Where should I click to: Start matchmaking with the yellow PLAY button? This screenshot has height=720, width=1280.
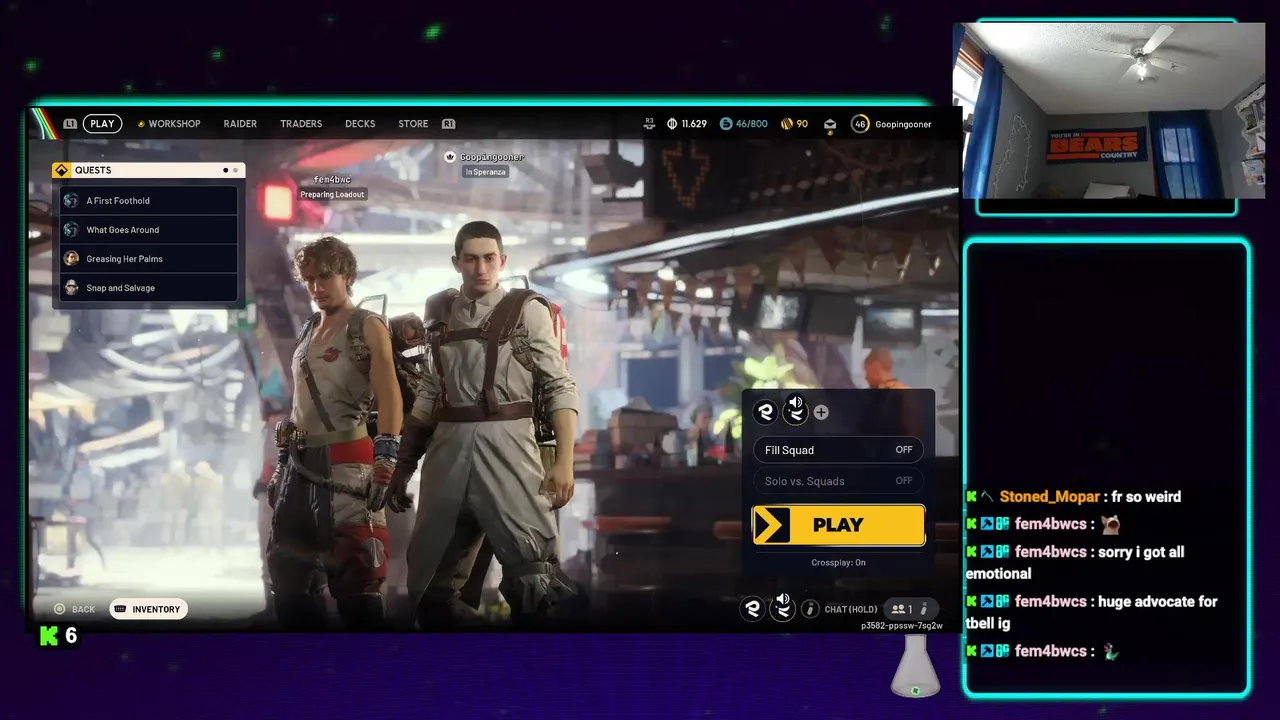pyautogui.click(x=838, y=525)
